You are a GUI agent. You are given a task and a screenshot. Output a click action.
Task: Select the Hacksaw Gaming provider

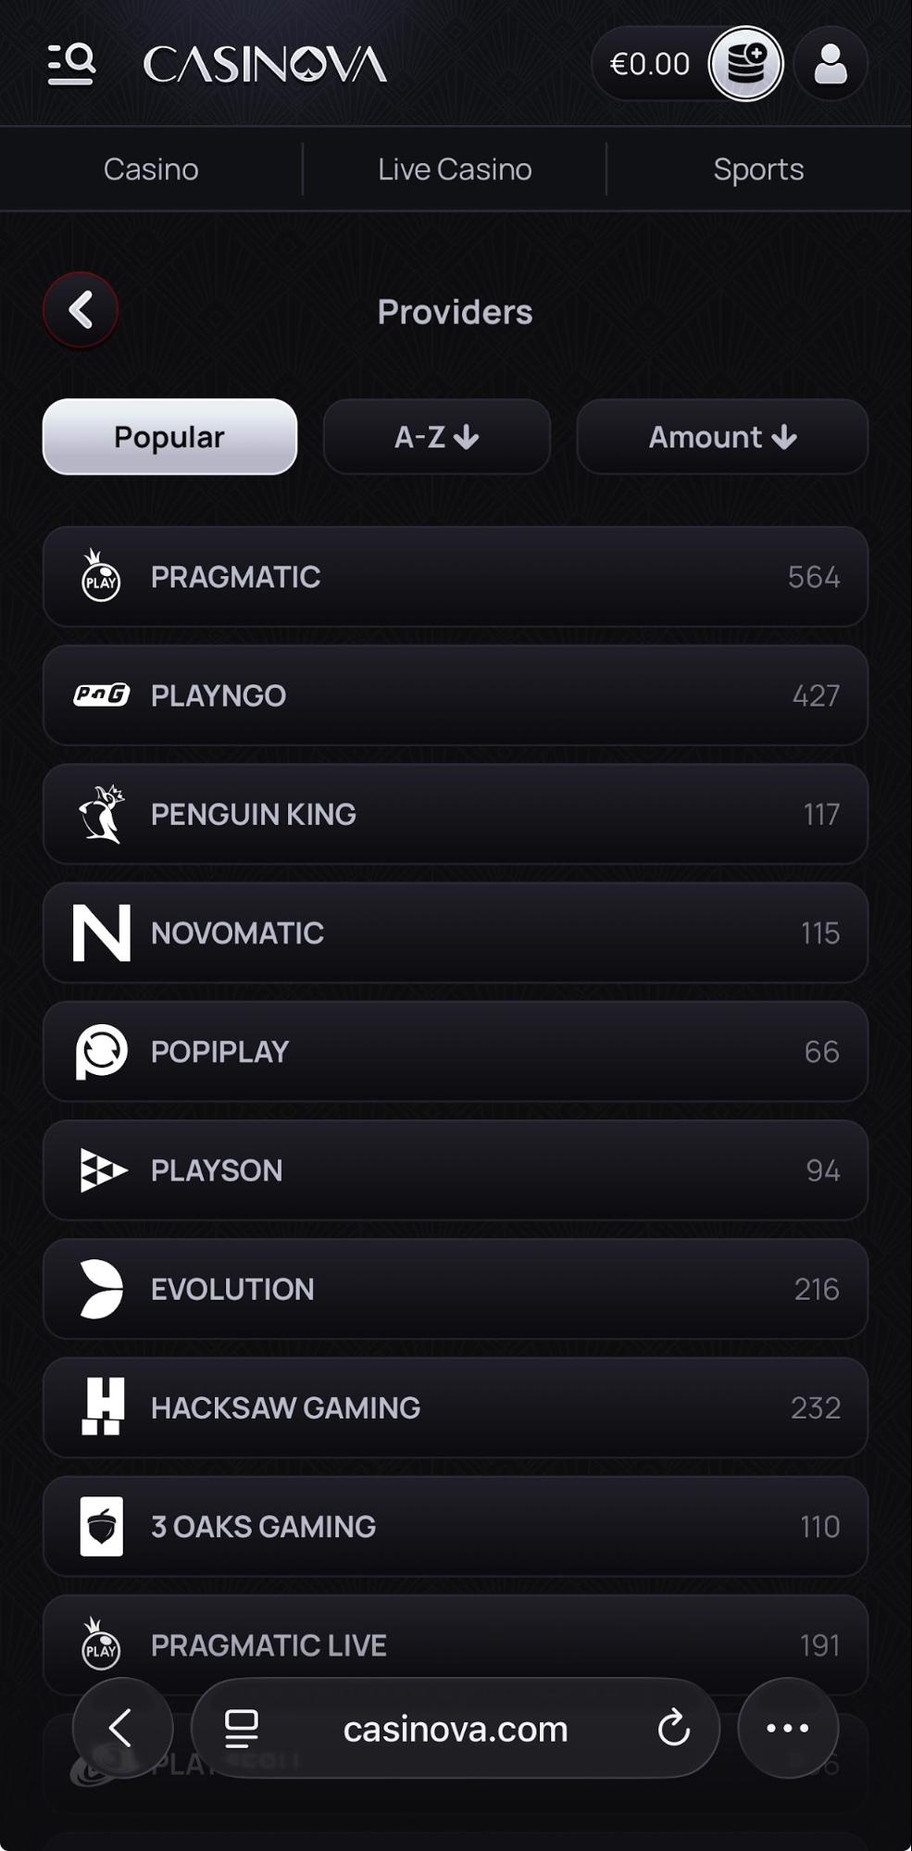[455, 1408]
